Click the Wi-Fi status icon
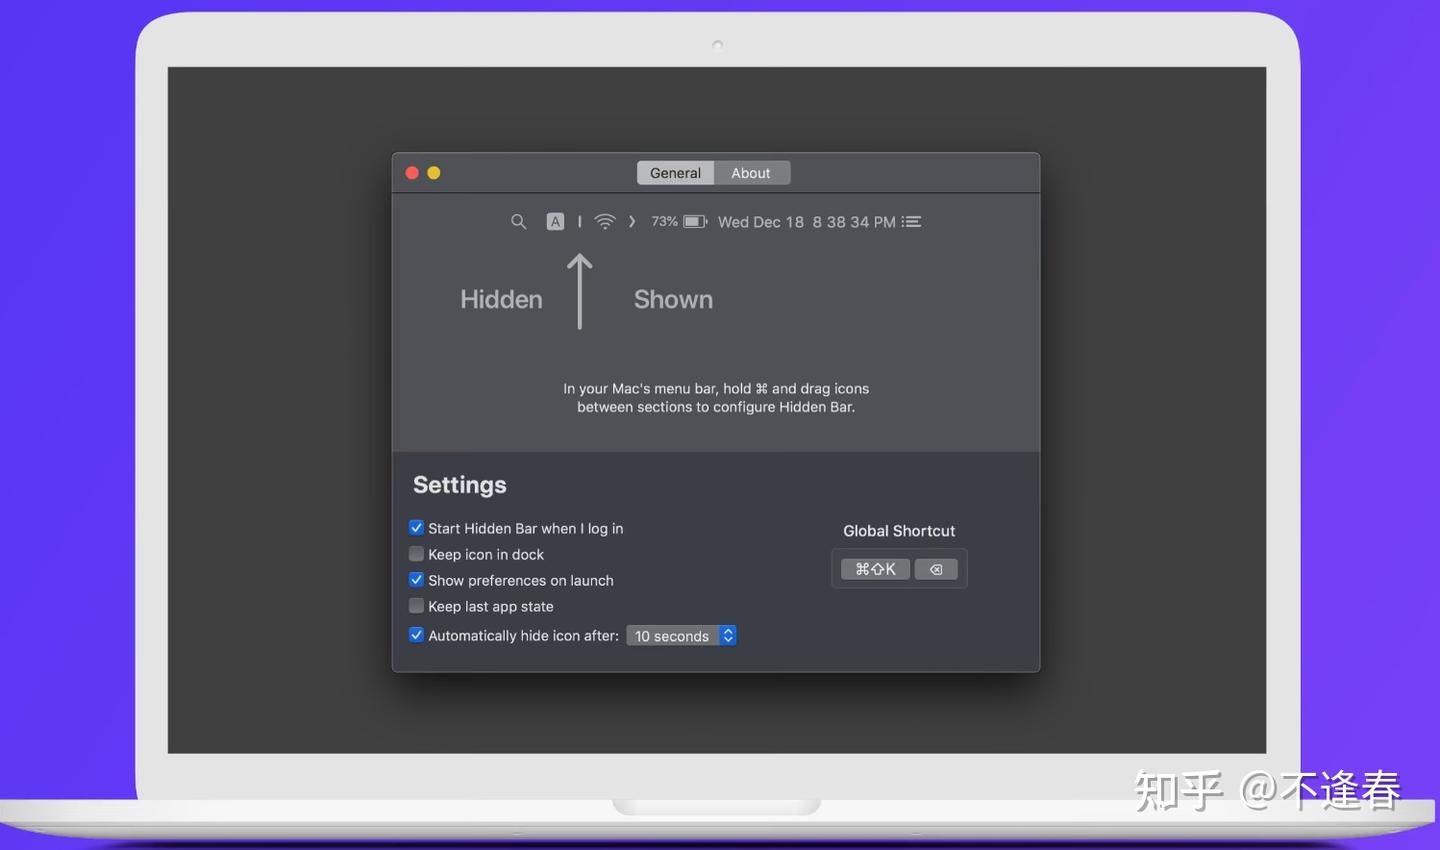The width and height of the screenshot is (1440, 850). click(605, 222)
